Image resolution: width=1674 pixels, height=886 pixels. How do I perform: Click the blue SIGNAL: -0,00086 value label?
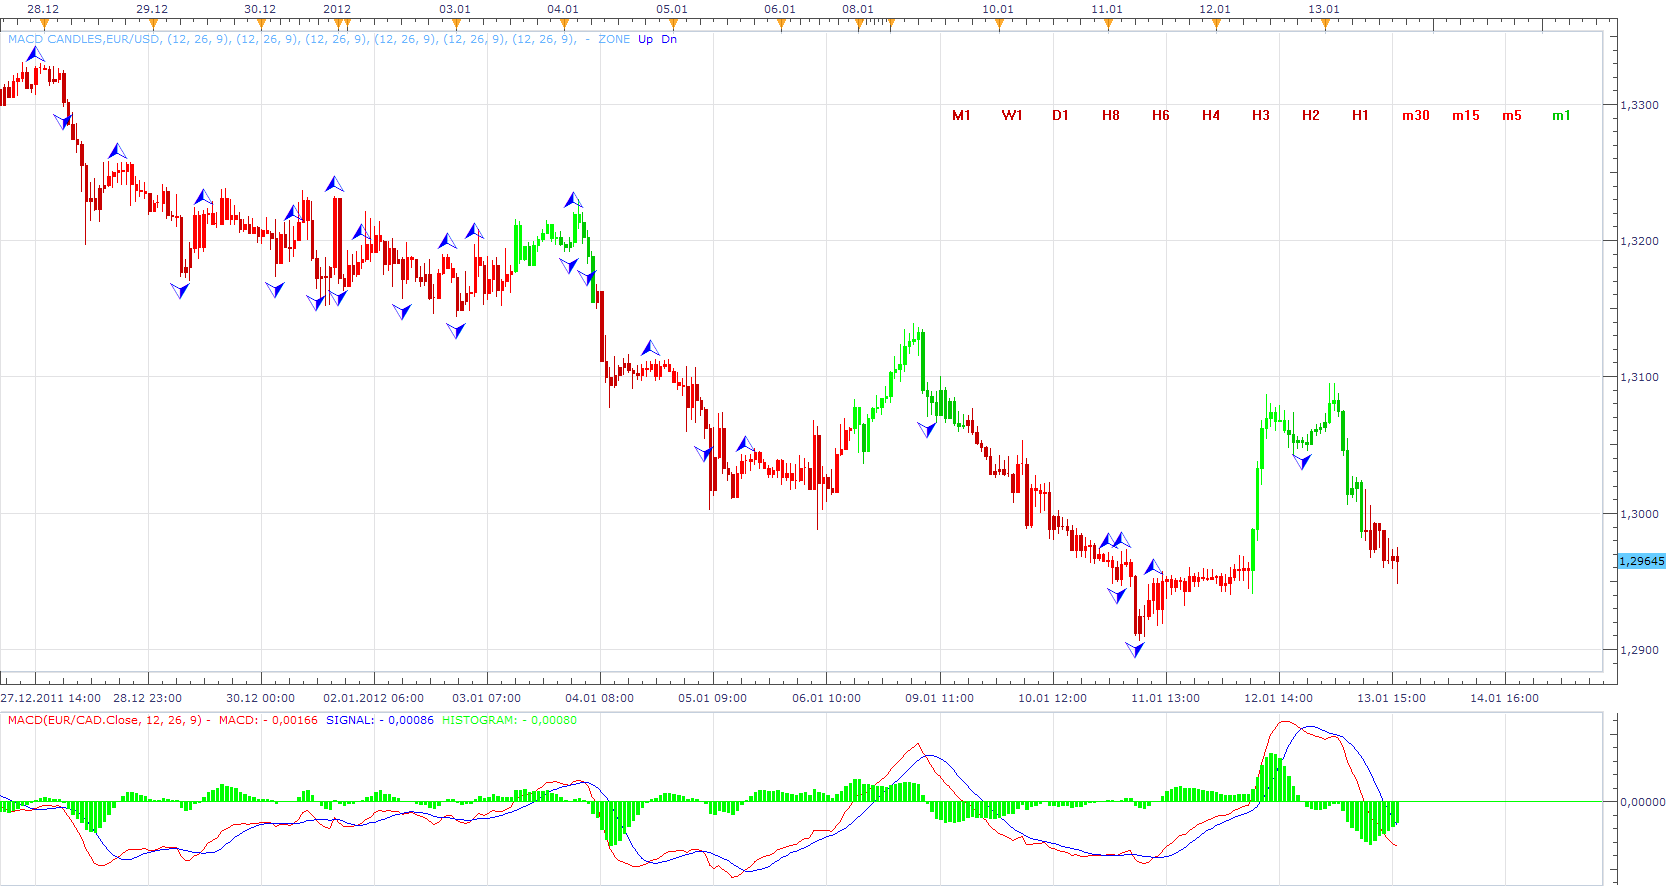click(x=380, y=720)
